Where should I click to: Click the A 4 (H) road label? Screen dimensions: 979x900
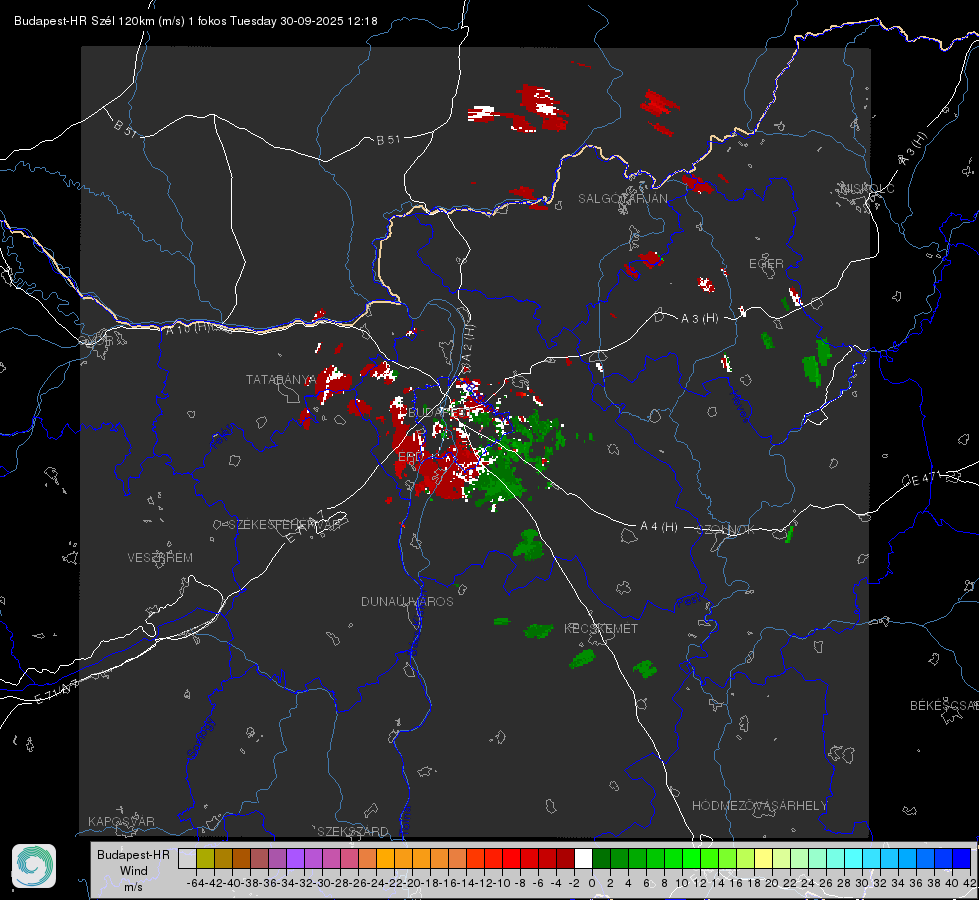(x=658, y=527)
